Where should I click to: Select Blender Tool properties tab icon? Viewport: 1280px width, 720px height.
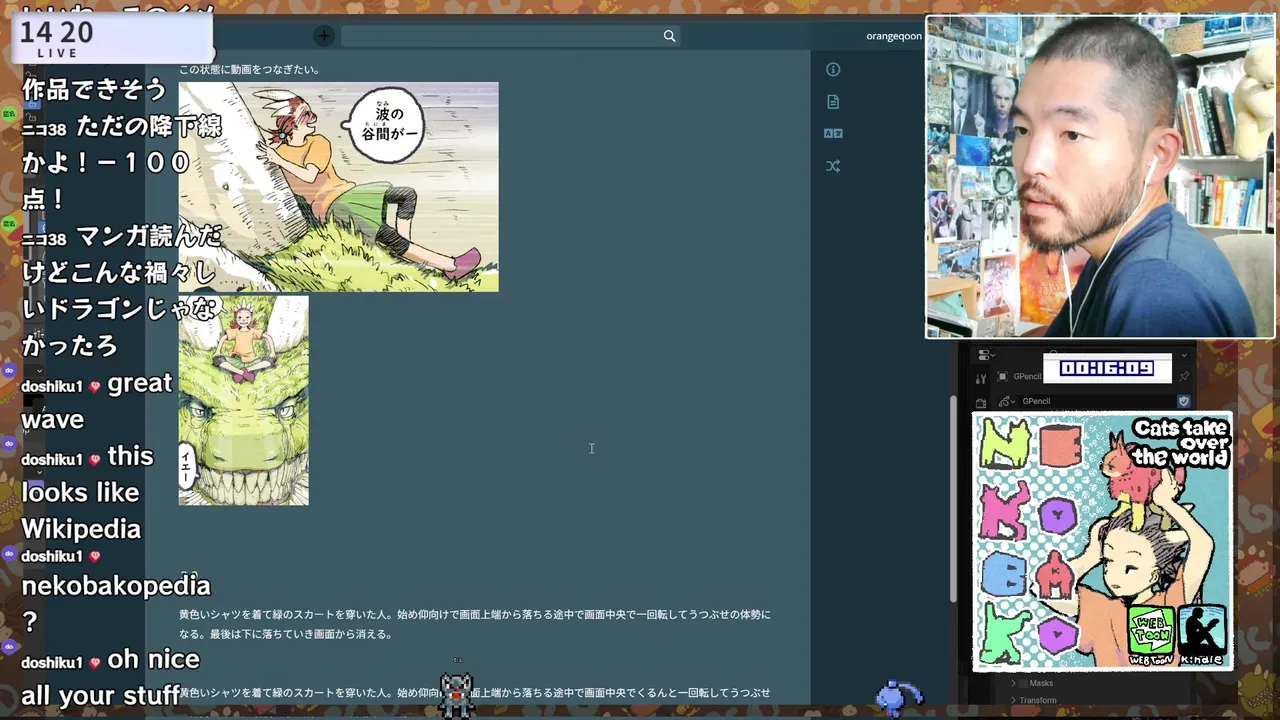point(980,378)
